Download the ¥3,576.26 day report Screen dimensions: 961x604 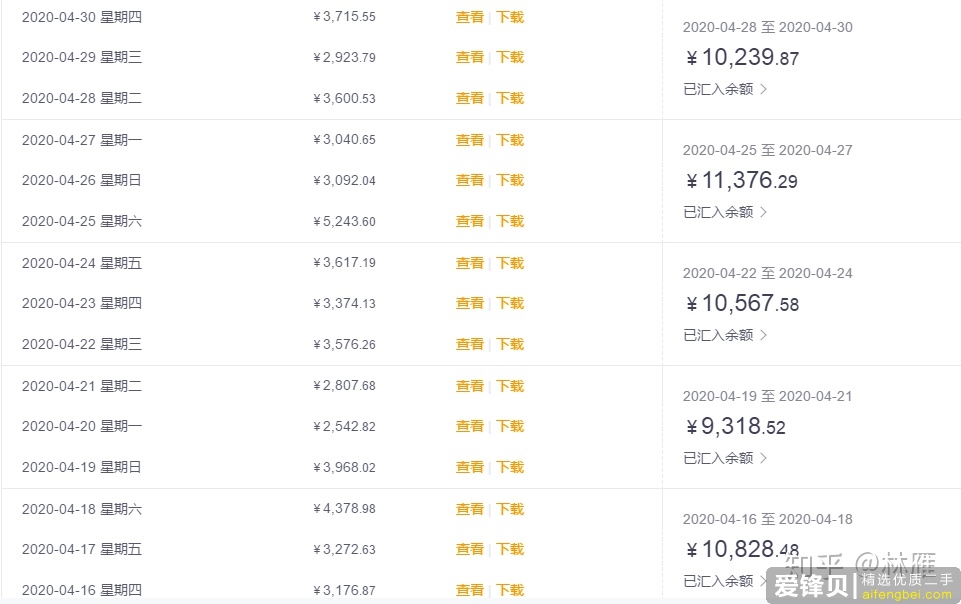click(x=510, y=344)
